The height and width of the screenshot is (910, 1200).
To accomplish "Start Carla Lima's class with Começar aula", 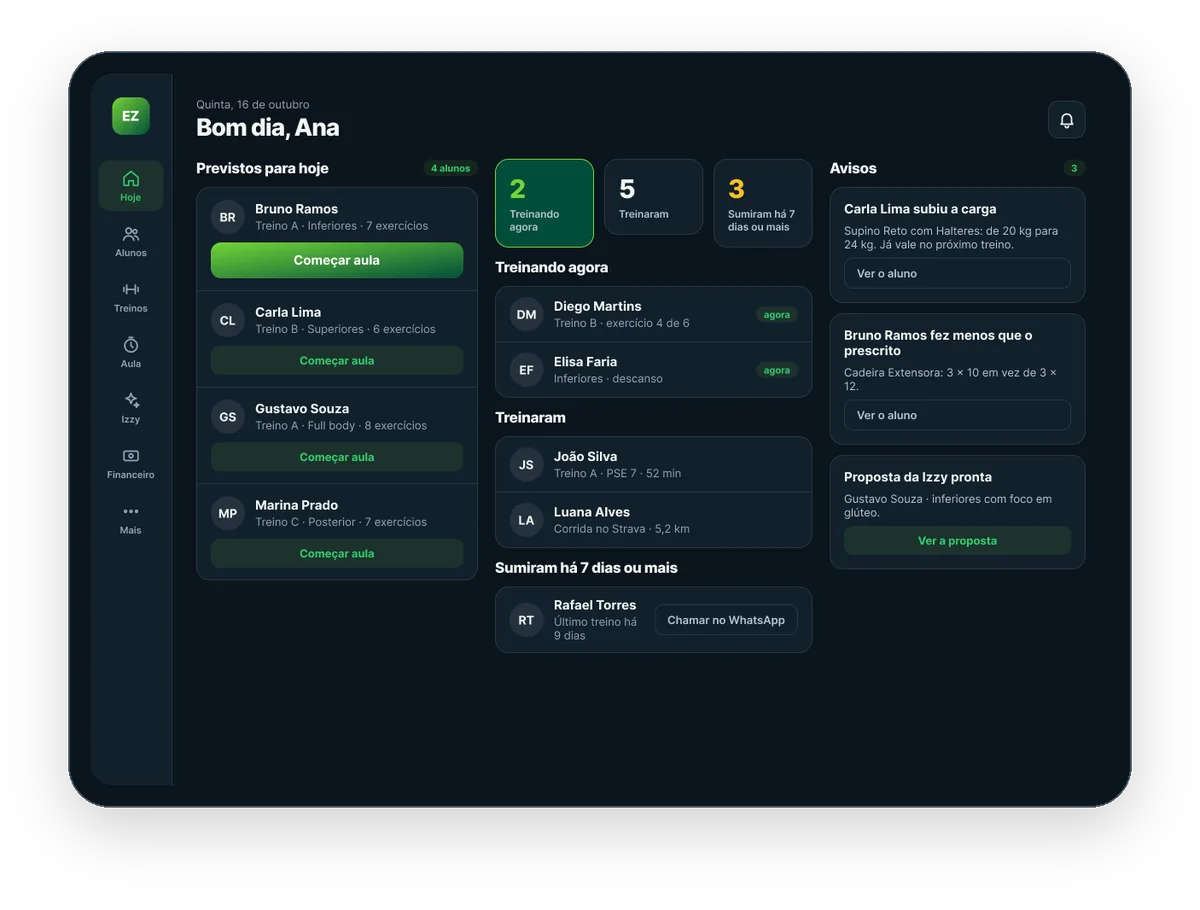I will (x=337, y=360).
